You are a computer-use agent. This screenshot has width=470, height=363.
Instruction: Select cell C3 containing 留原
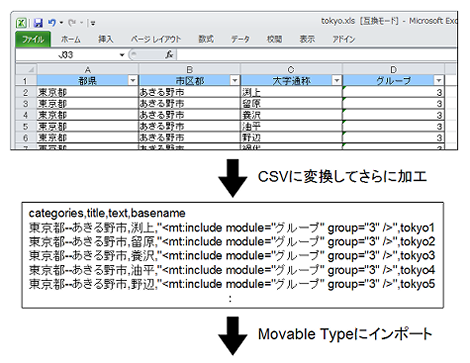click(291, 104)
